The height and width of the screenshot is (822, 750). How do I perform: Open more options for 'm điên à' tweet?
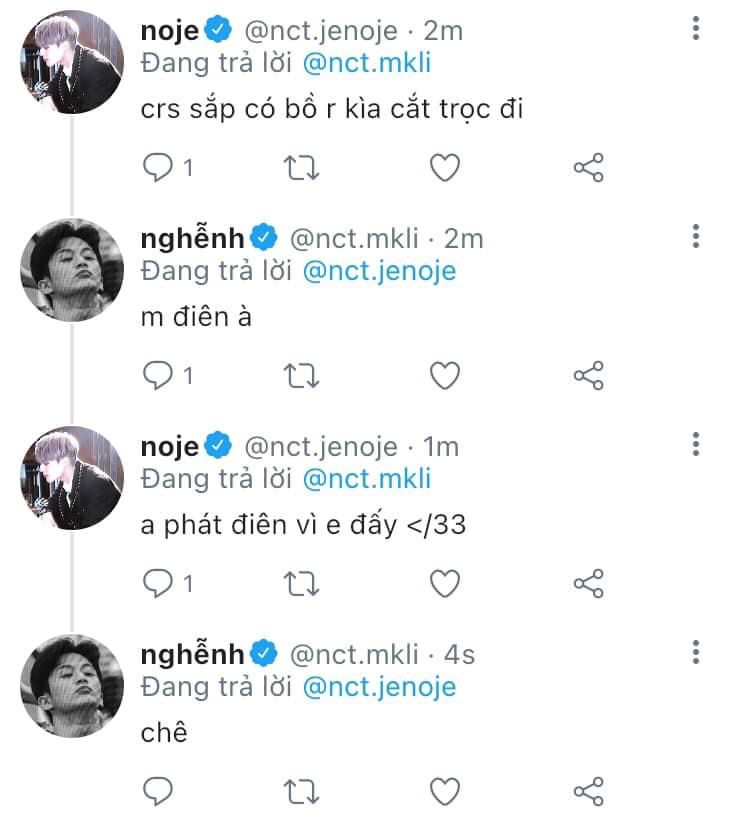click(695, 236)
